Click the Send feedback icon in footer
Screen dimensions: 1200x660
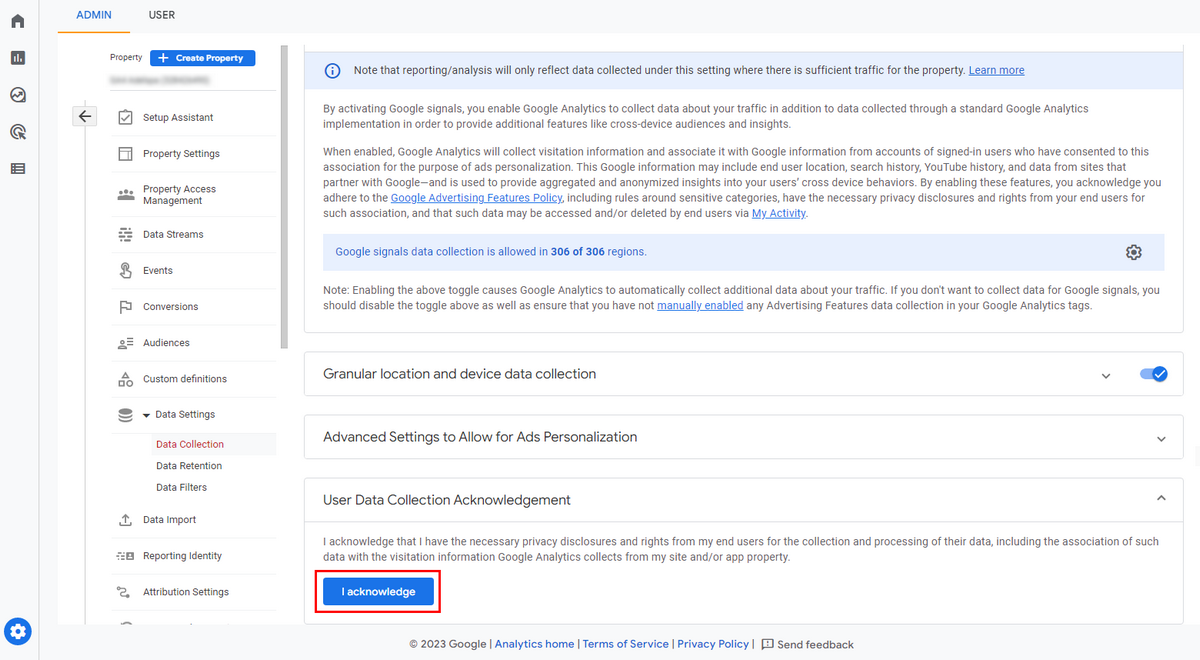767,644
